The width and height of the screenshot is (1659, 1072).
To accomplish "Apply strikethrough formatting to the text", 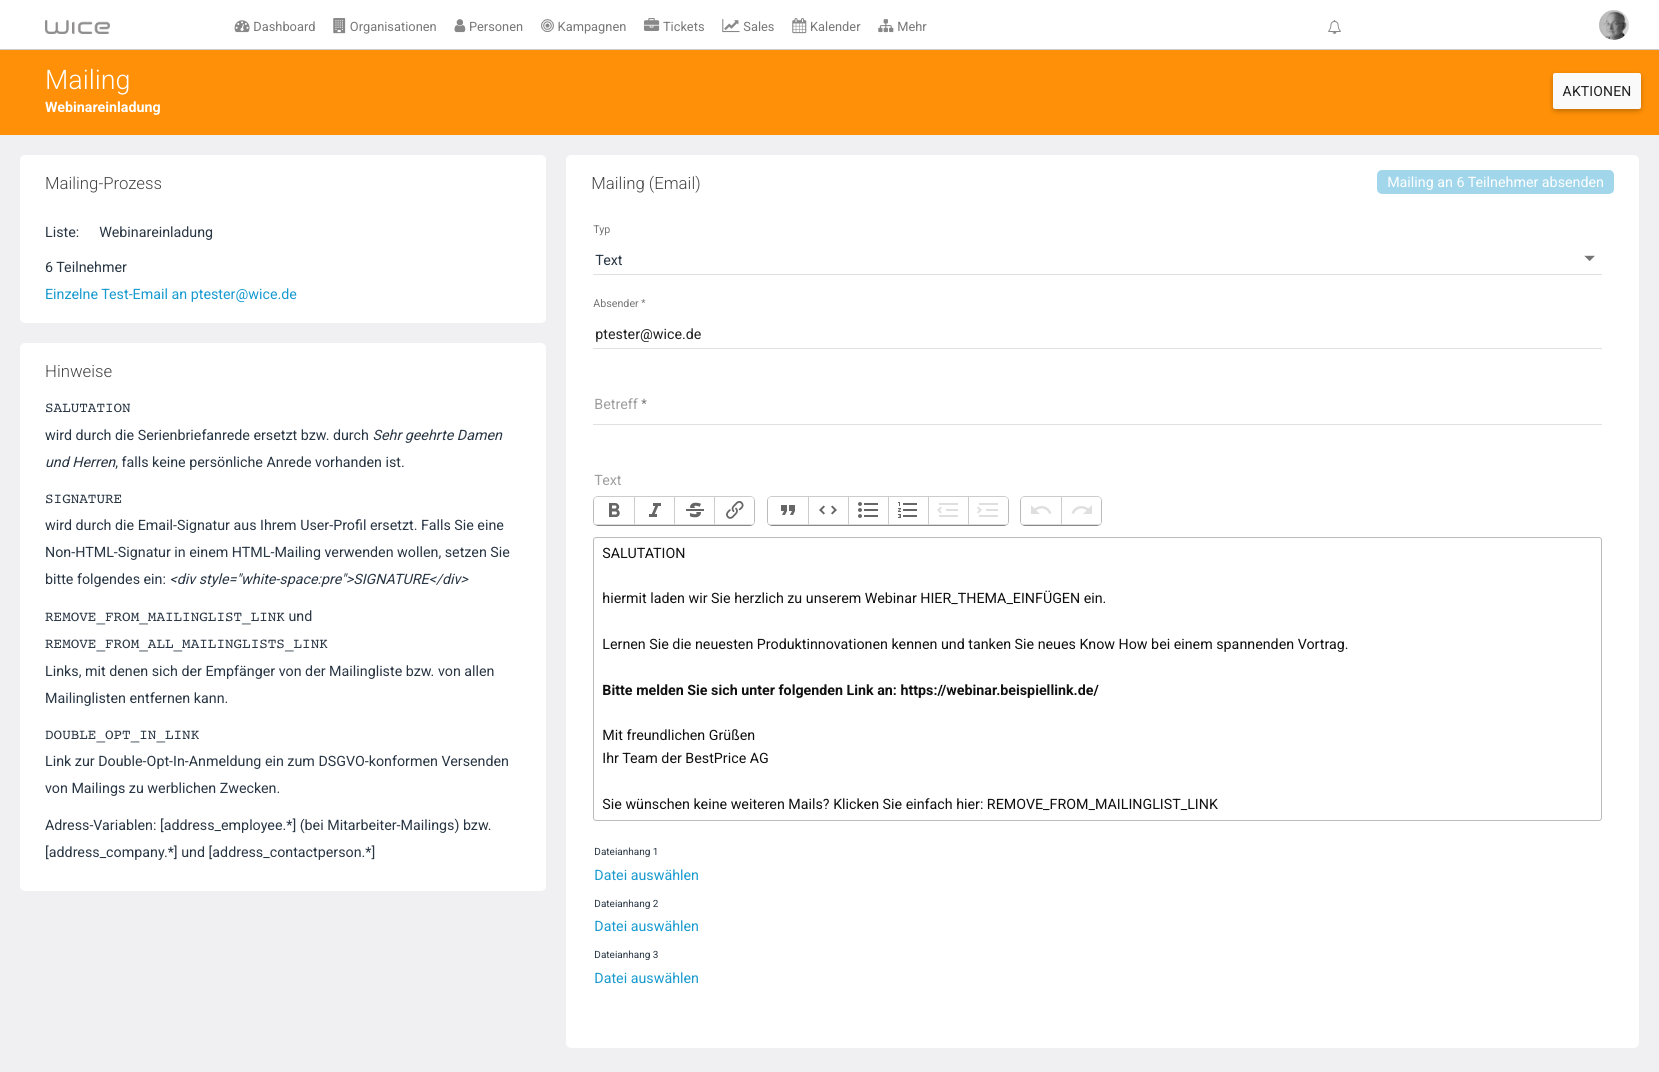I will pos(695,511).
